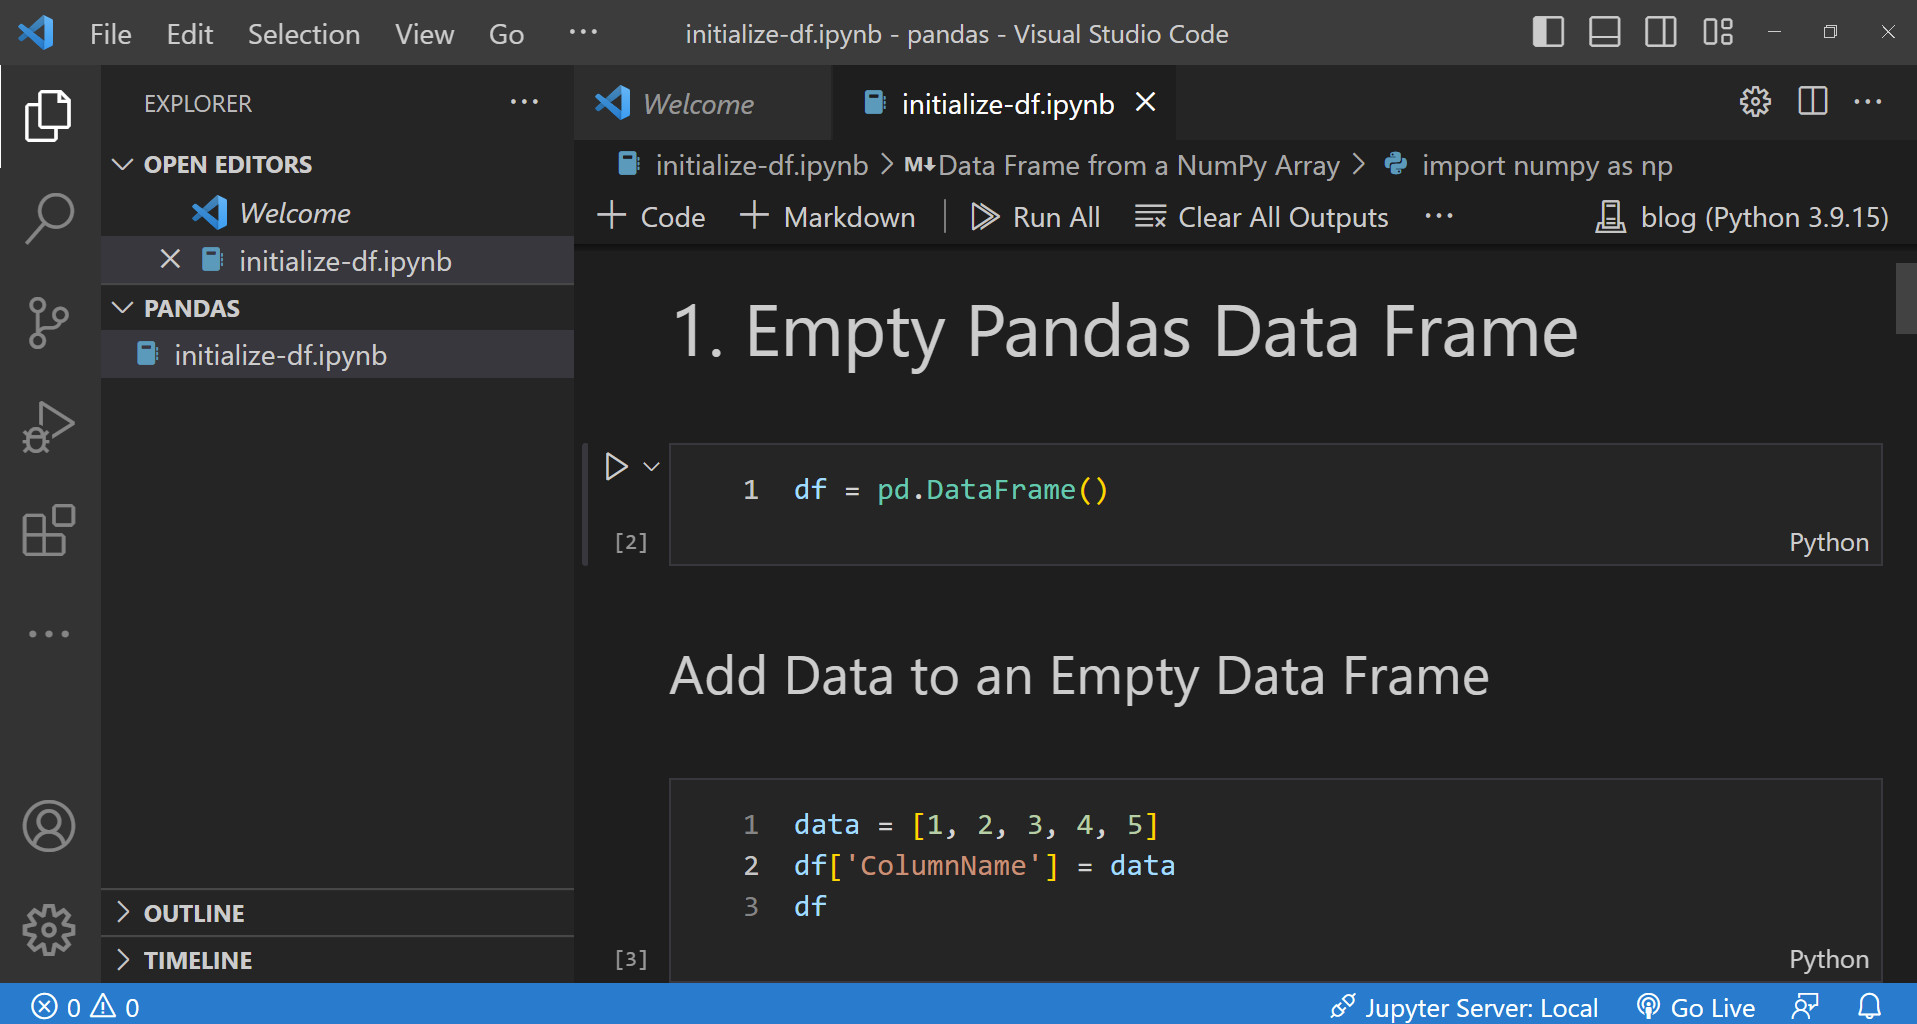Image resolution: width=1917 pixels, height=1024 pixels.
Task: Click the notebook settings gear icon
Action: 1755,102
